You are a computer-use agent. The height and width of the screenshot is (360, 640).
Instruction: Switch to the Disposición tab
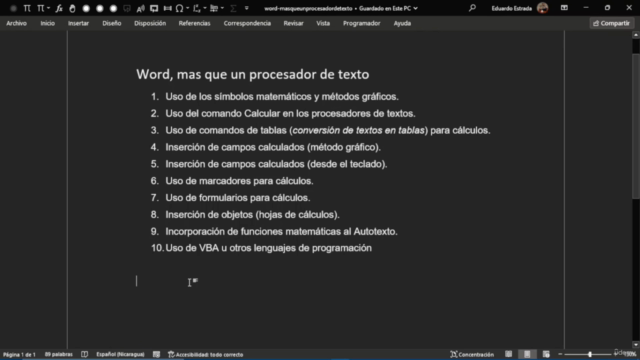[150, 23]
